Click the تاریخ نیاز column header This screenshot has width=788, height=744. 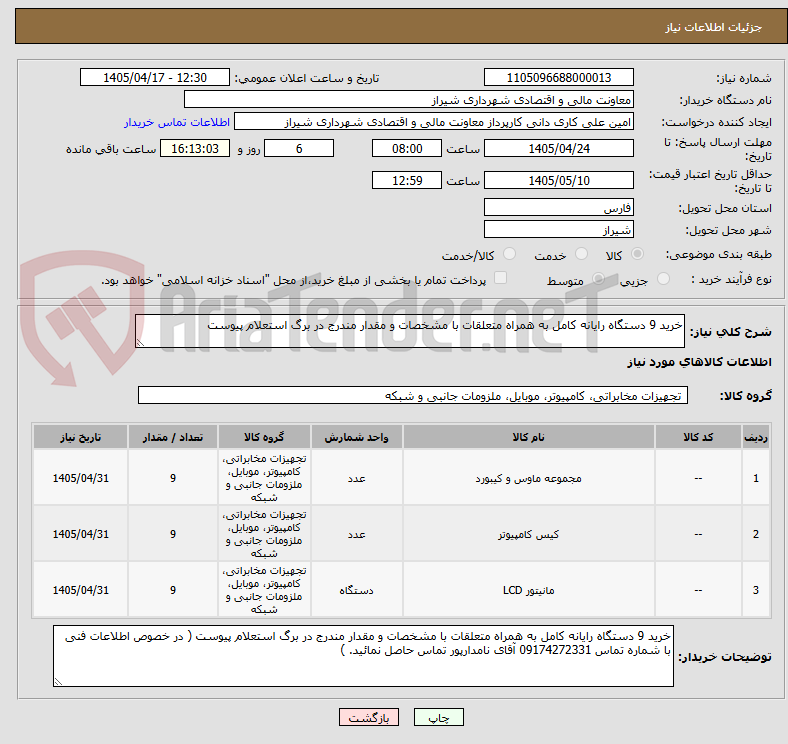click(x=80, y=437)
